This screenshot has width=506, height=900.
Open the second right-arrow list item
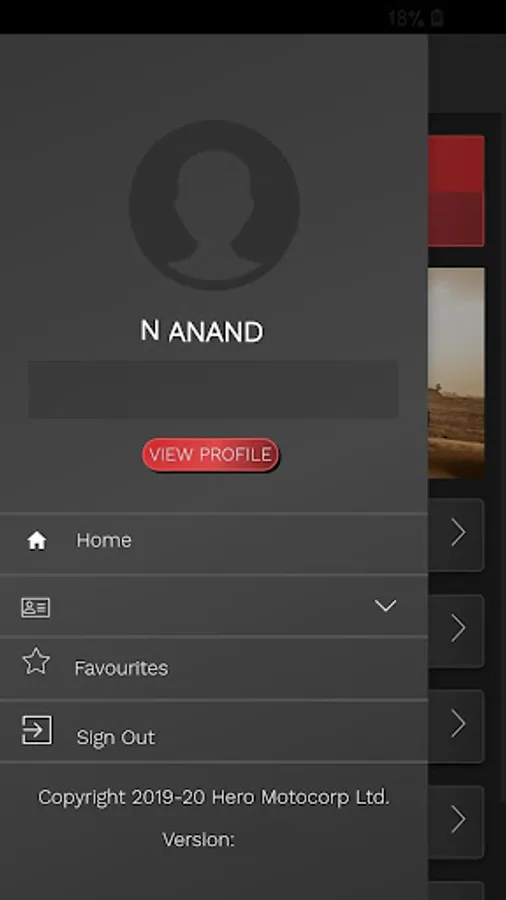click(x=456, y=630)
